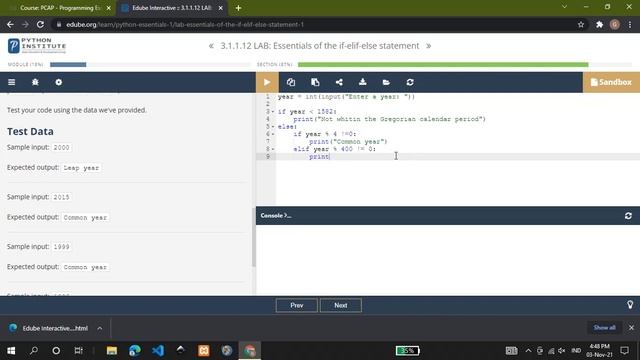Click sample input value 2000
This screenshot has height=360, width=640.
[61, 147]
